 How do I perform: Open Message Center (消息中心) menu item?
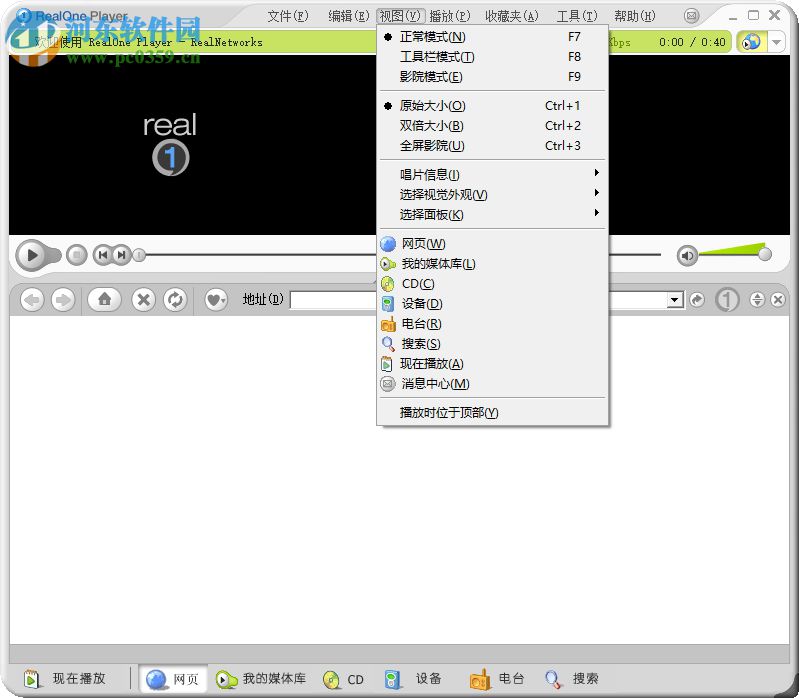click(x=493, y=383)
